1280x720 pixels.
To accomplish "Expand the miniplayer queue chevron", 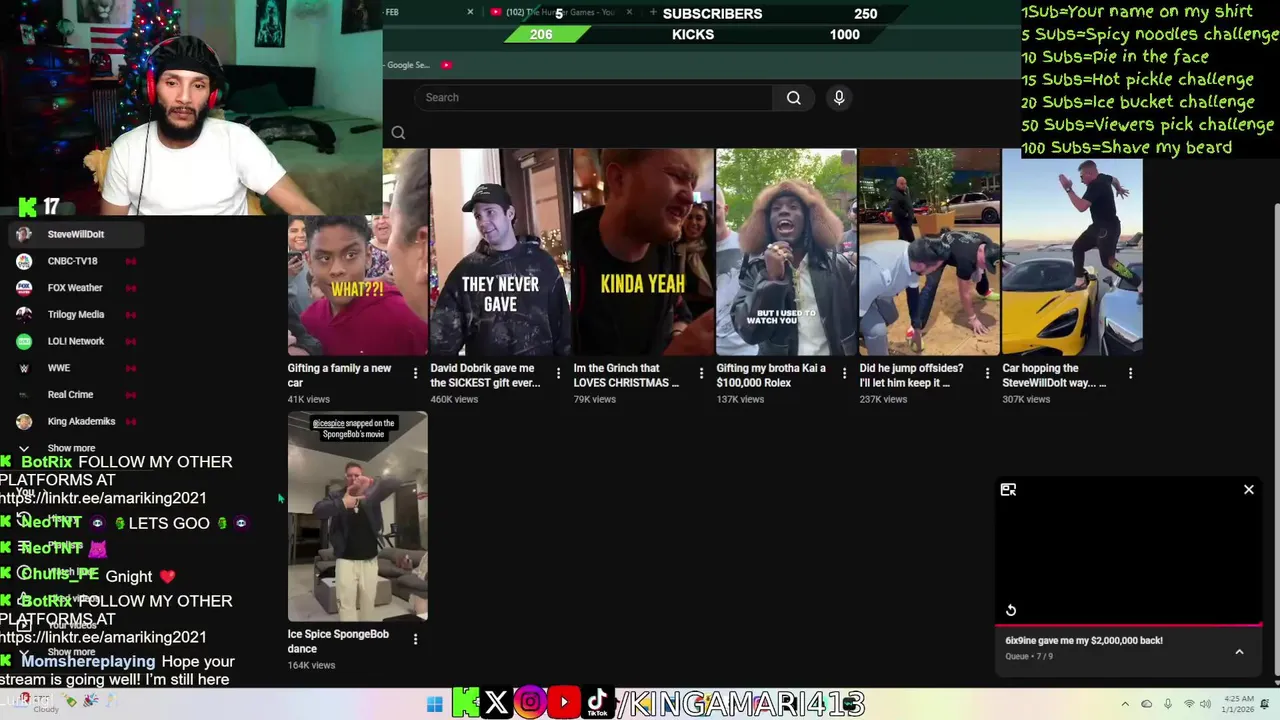I will [1239, 652].
